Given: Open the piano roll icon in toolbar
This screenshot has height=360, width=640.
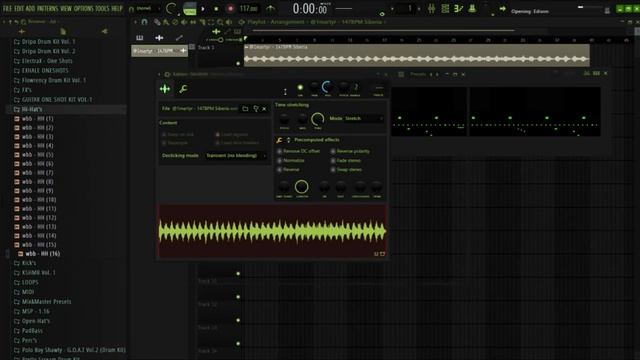Looking at the screenshot, I should point(458,9).
